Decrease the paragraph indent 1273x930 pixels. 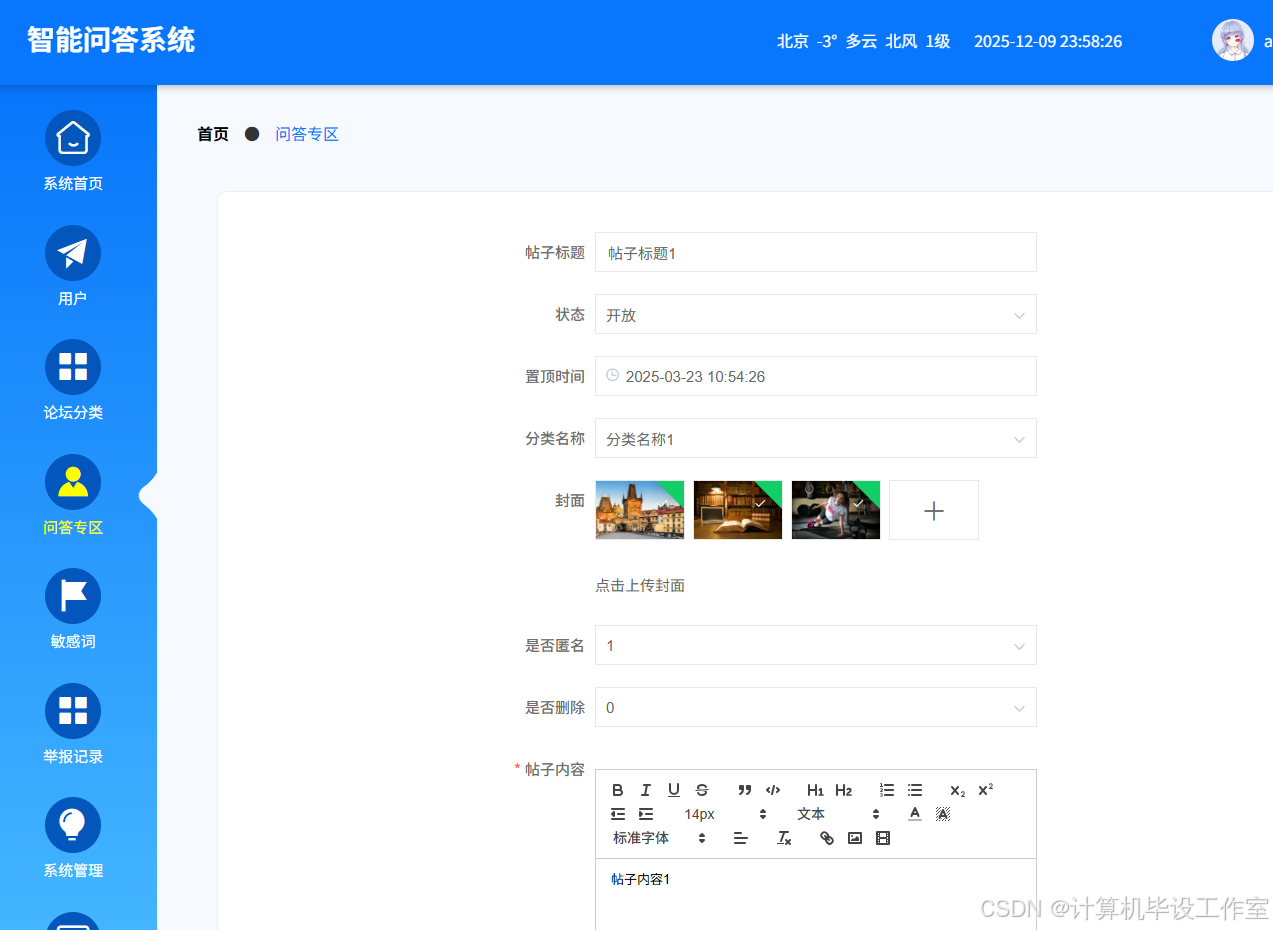point(617,814)
